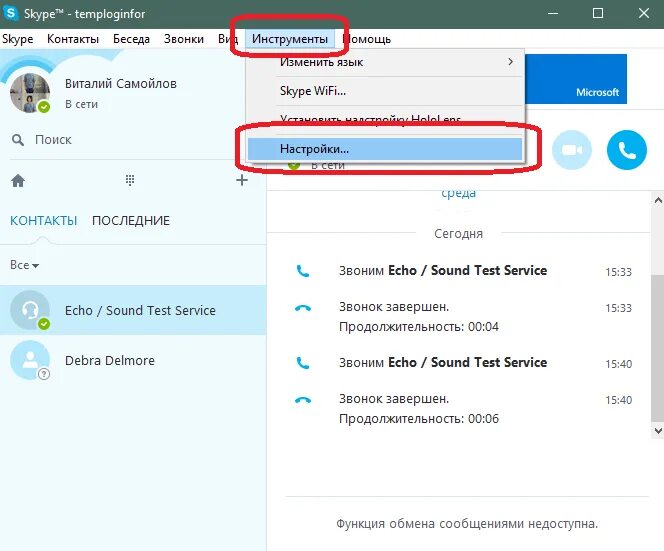Click Звонок завершен entry at 15:33
The width and height of the screenshot is (664, 551).
[x=394, y=307]
